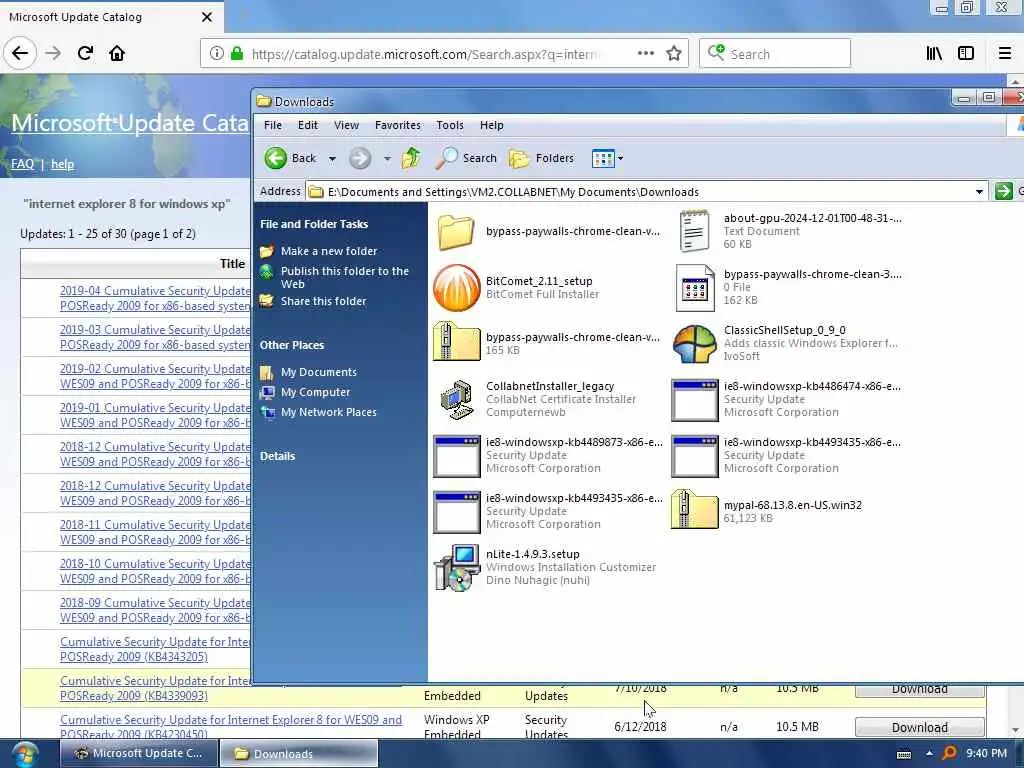Screen dimensions: 1024x768
Task: Open the 2019-04 Cumulative Security Update link
Action: point(155,298)
